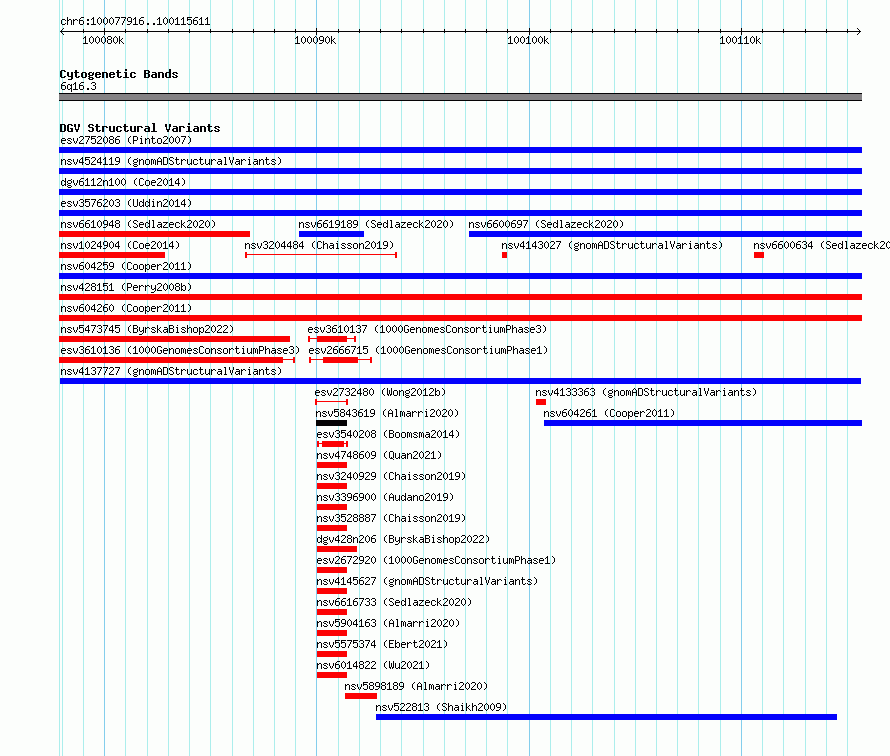Select the nsv5904163 (Almarri2020) label
Image resolution: width=890 pixels, height=756 pixels.
coord(388,623)
